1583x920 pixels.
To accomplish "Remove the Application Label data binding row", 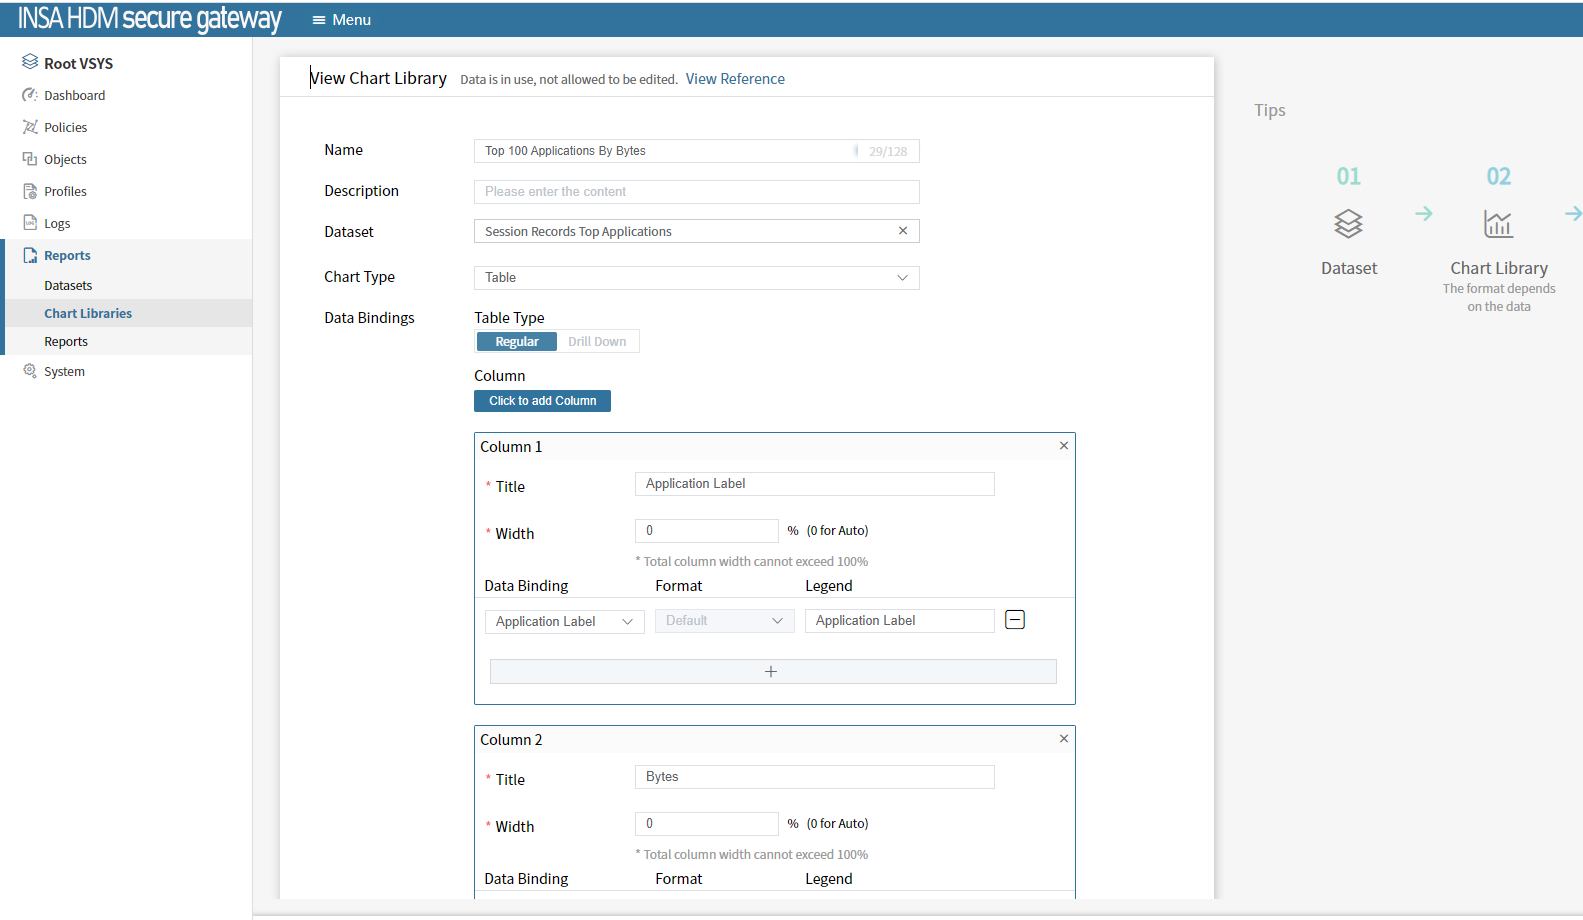I will pyautogui.click(x=1014, y=620).
